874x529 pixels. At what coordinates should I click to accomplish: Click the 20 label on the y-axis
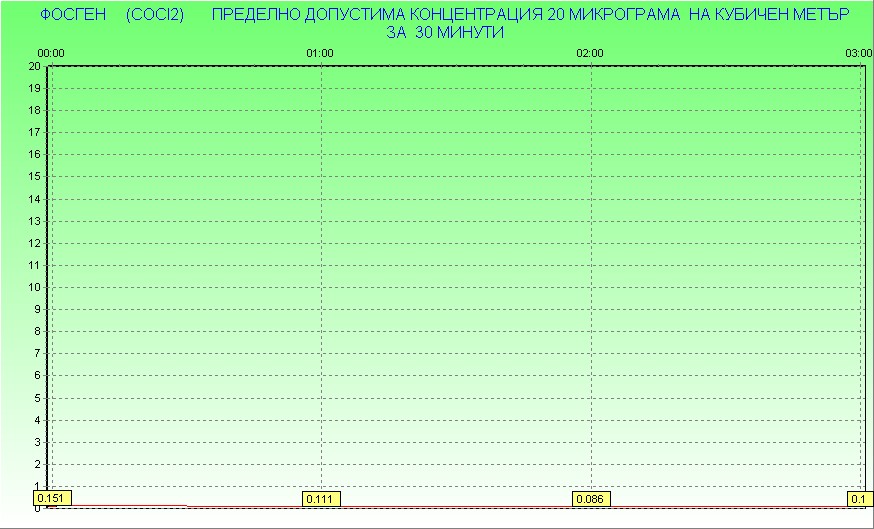point(34,66)
